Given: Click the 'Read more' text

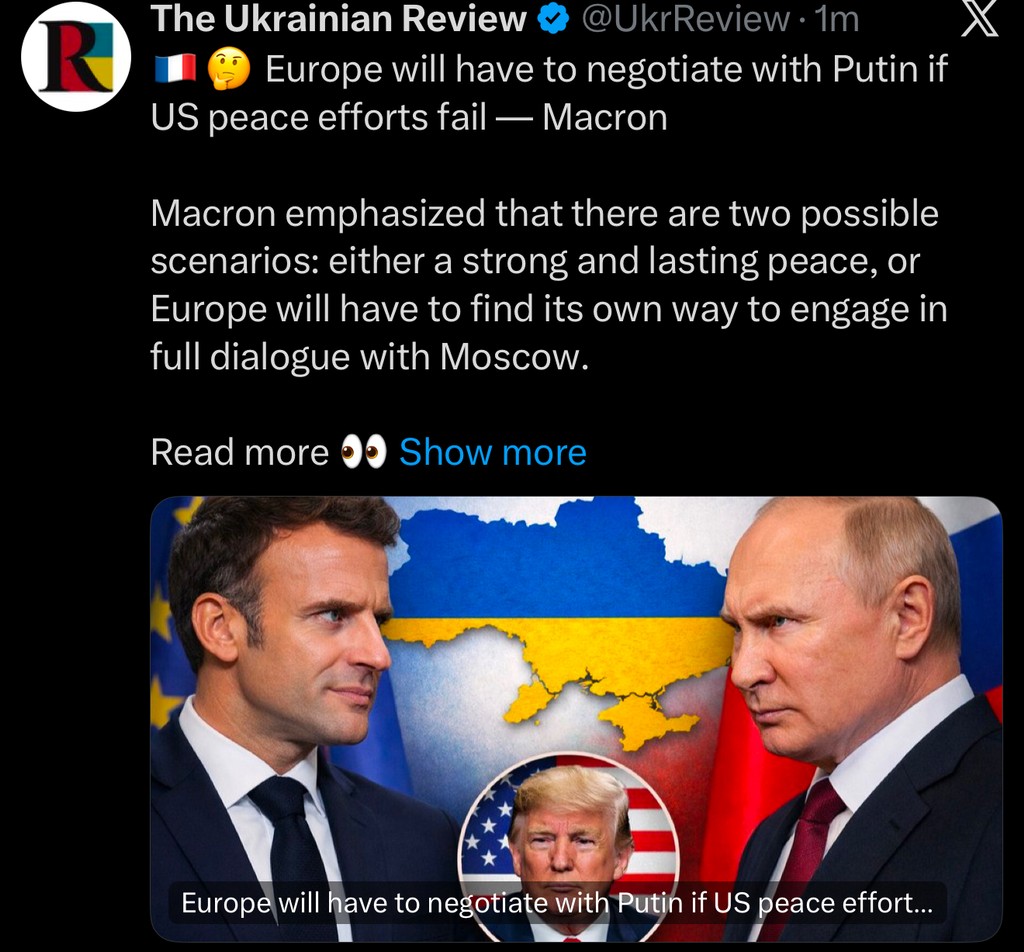Looking at the screenshot, I should pyautogui.click(x=240, y=452).
